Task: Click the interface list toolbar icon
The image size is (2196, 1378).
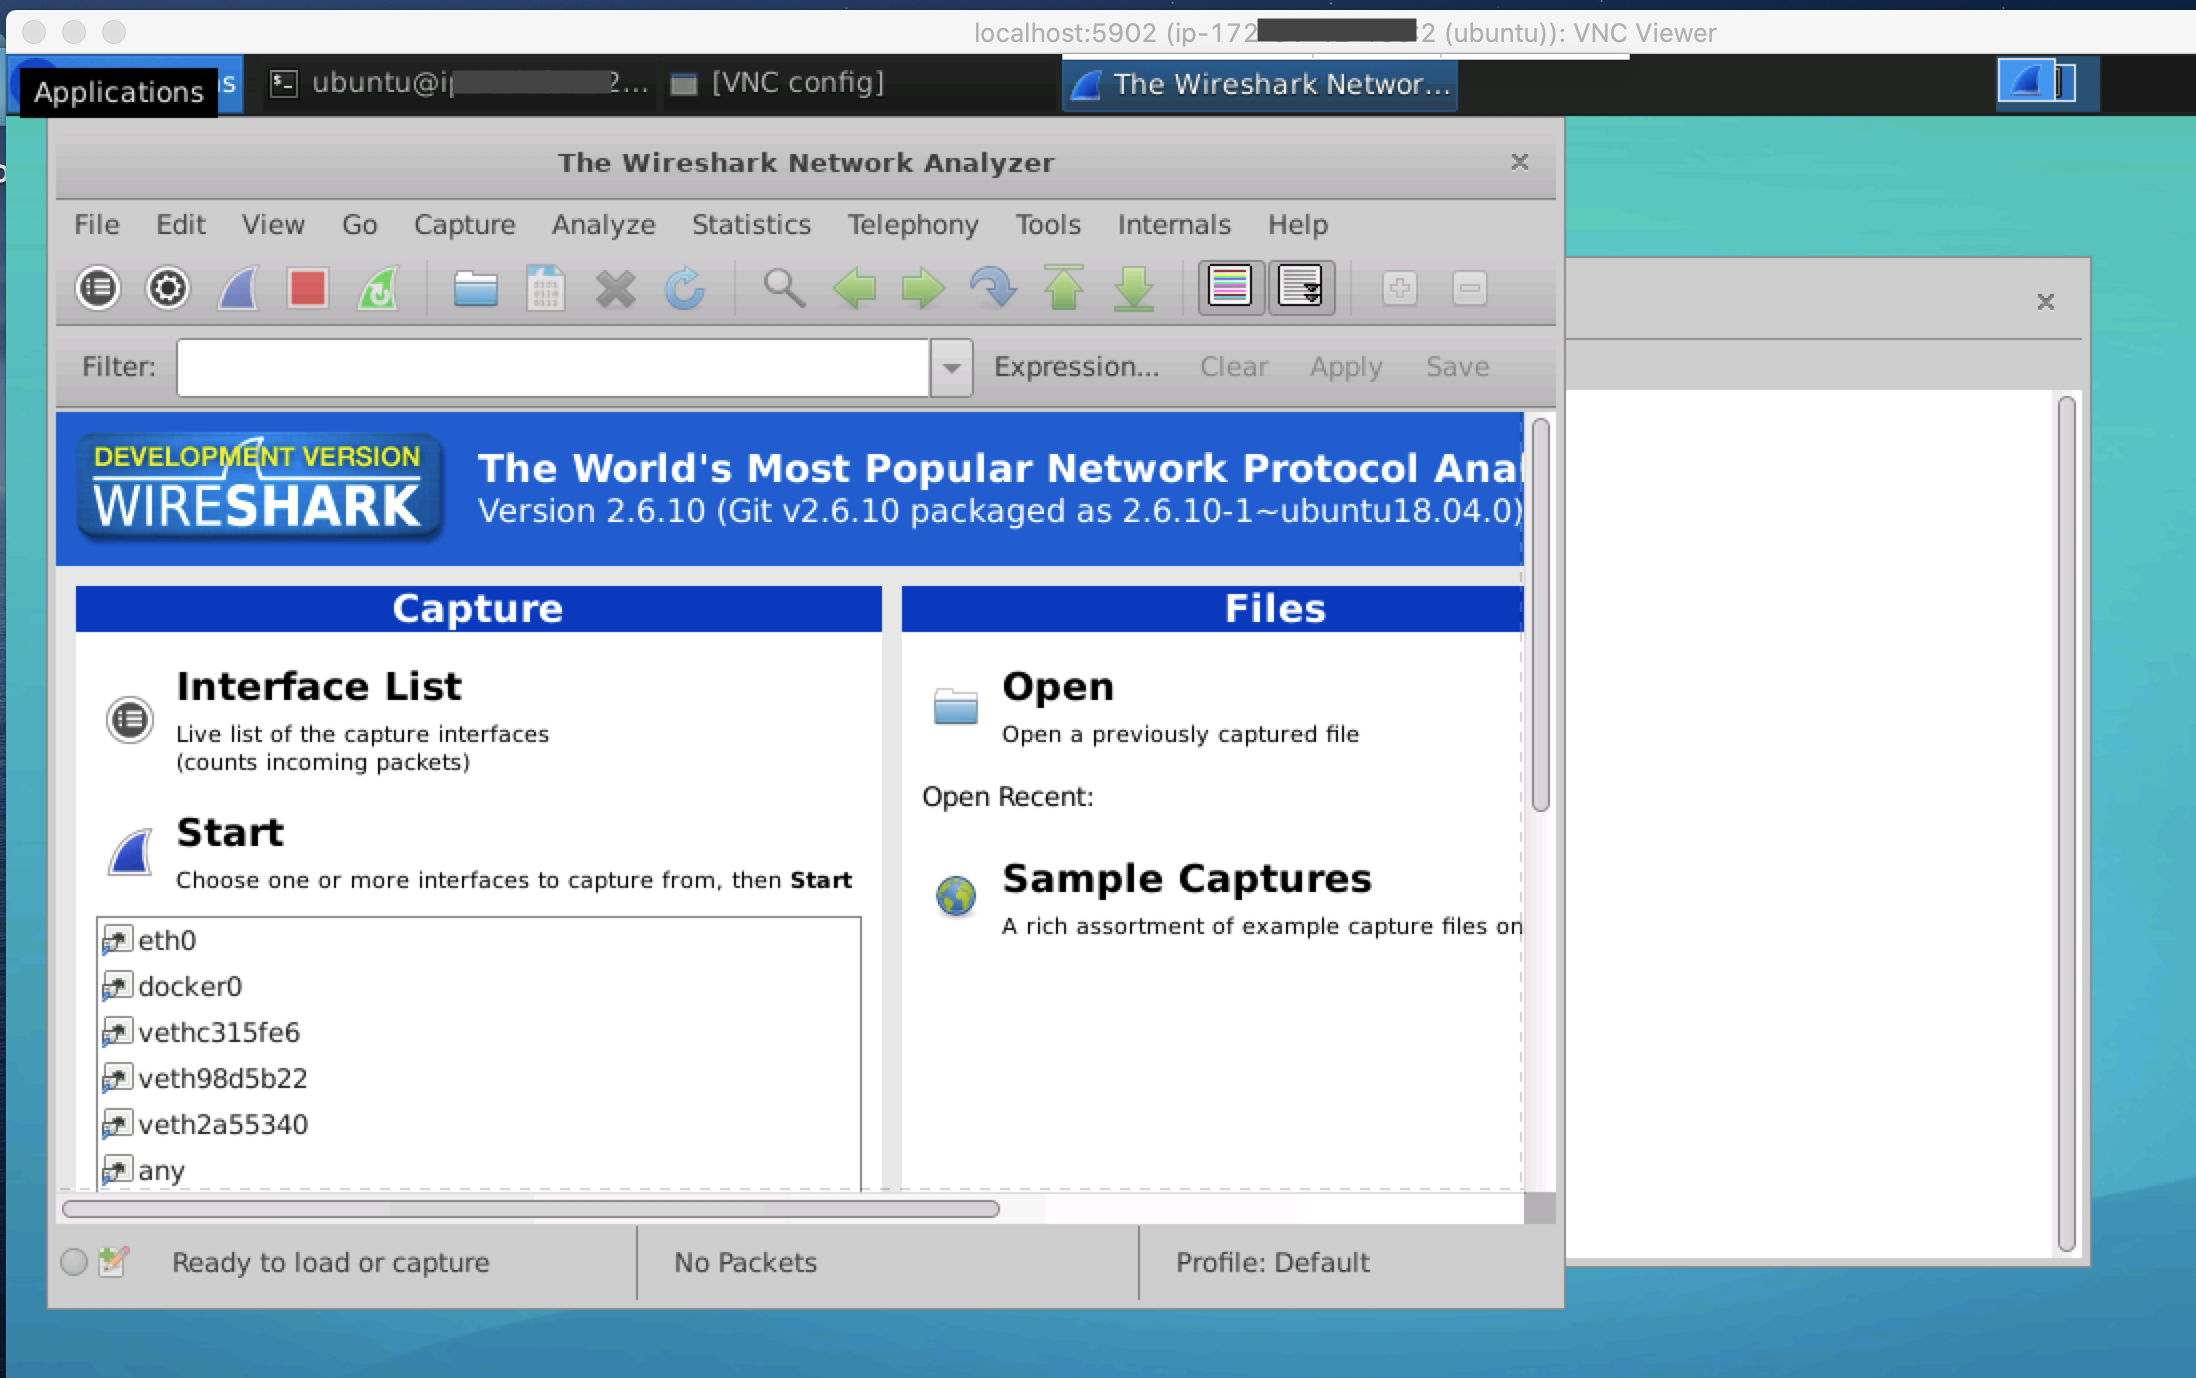Action: tap(98, 289)
